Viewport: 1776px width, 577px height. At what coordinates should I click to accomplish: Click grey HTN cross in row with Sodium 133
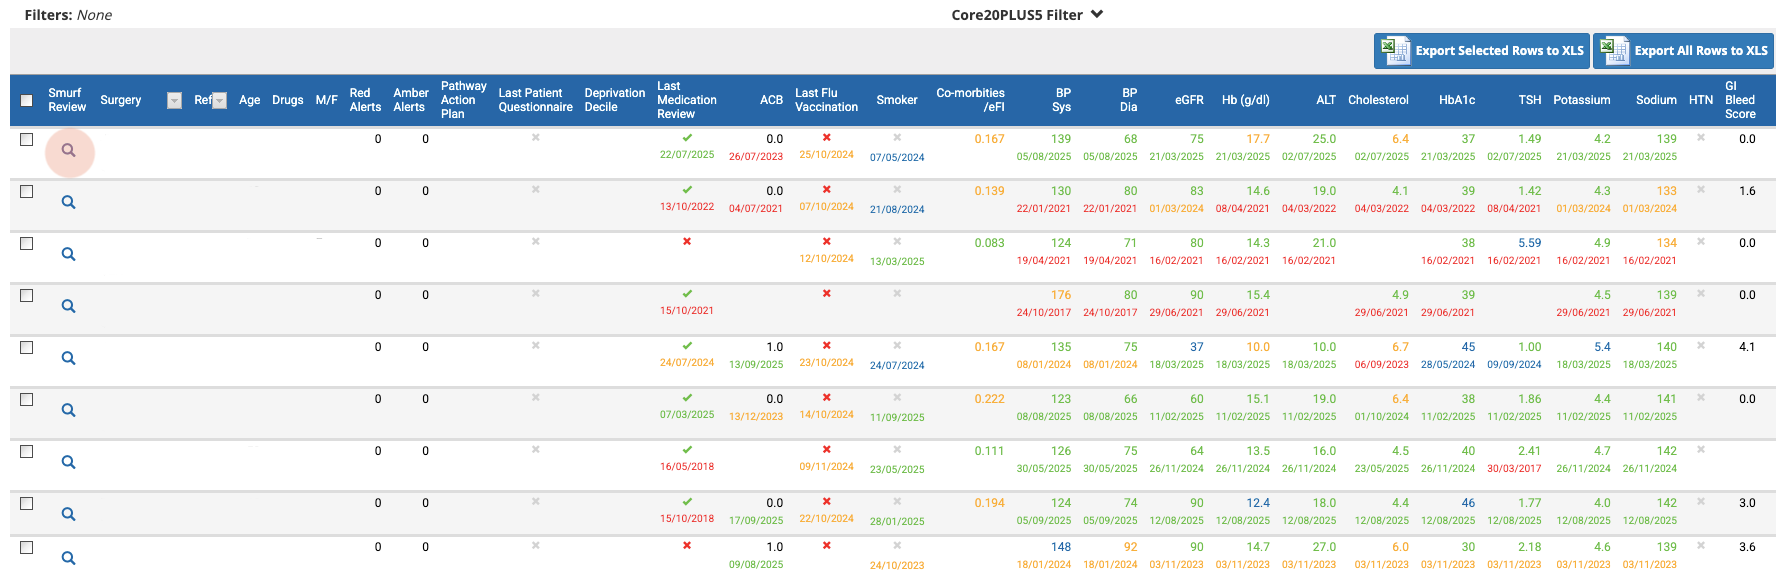[x=1700, y=189]
